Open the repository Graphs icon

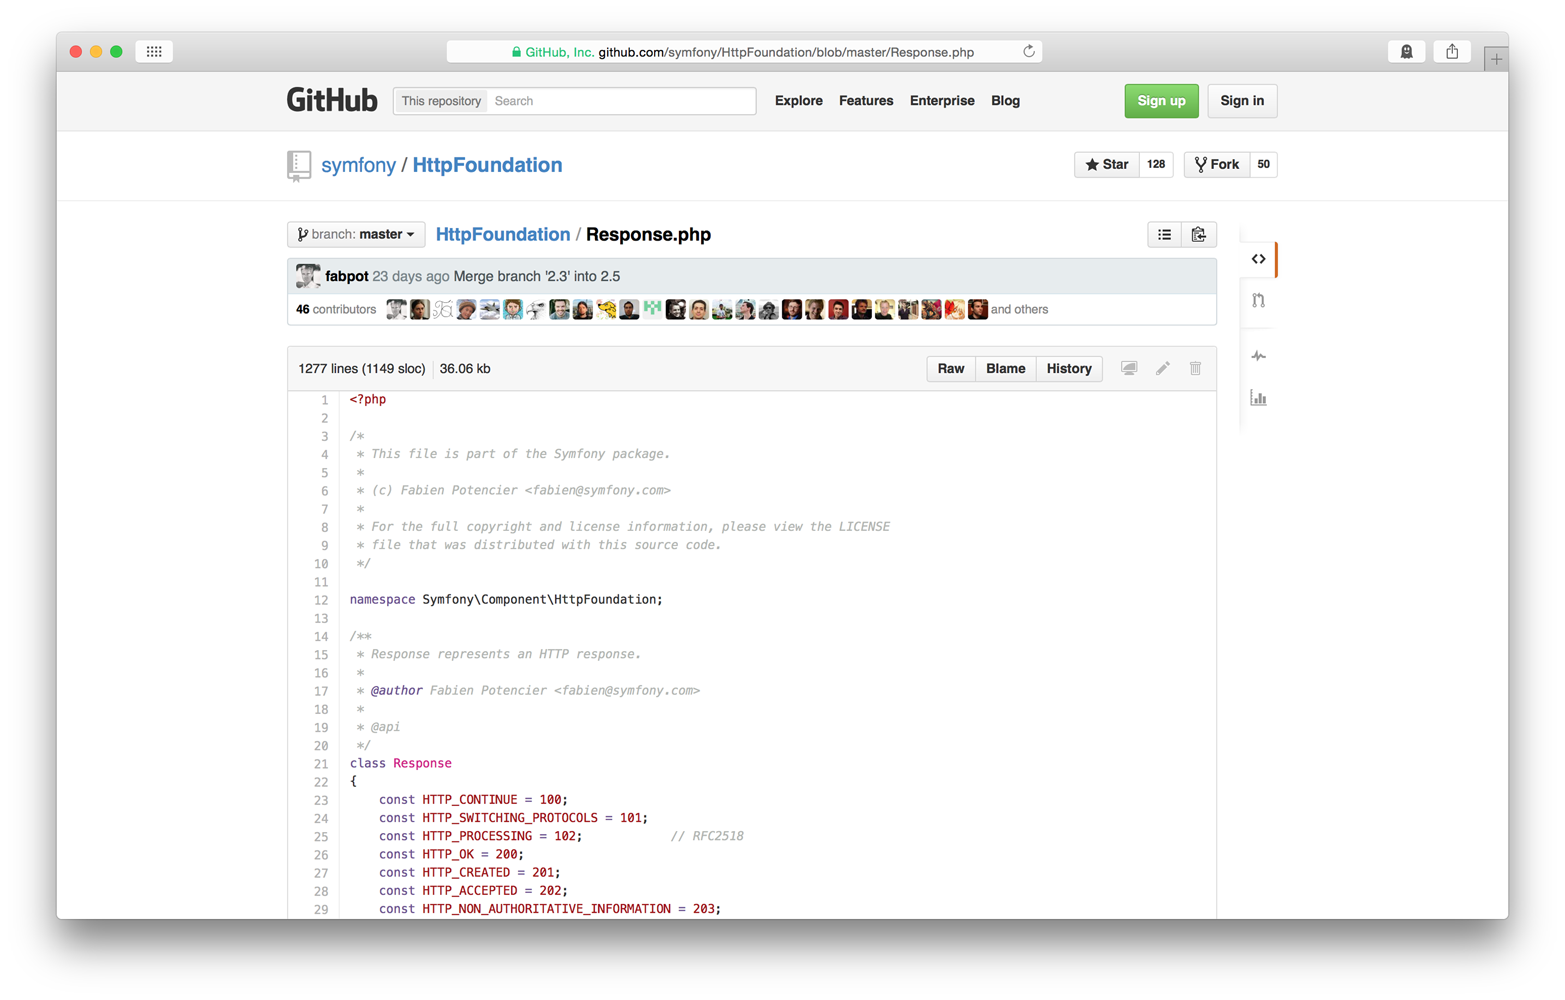1258,398
